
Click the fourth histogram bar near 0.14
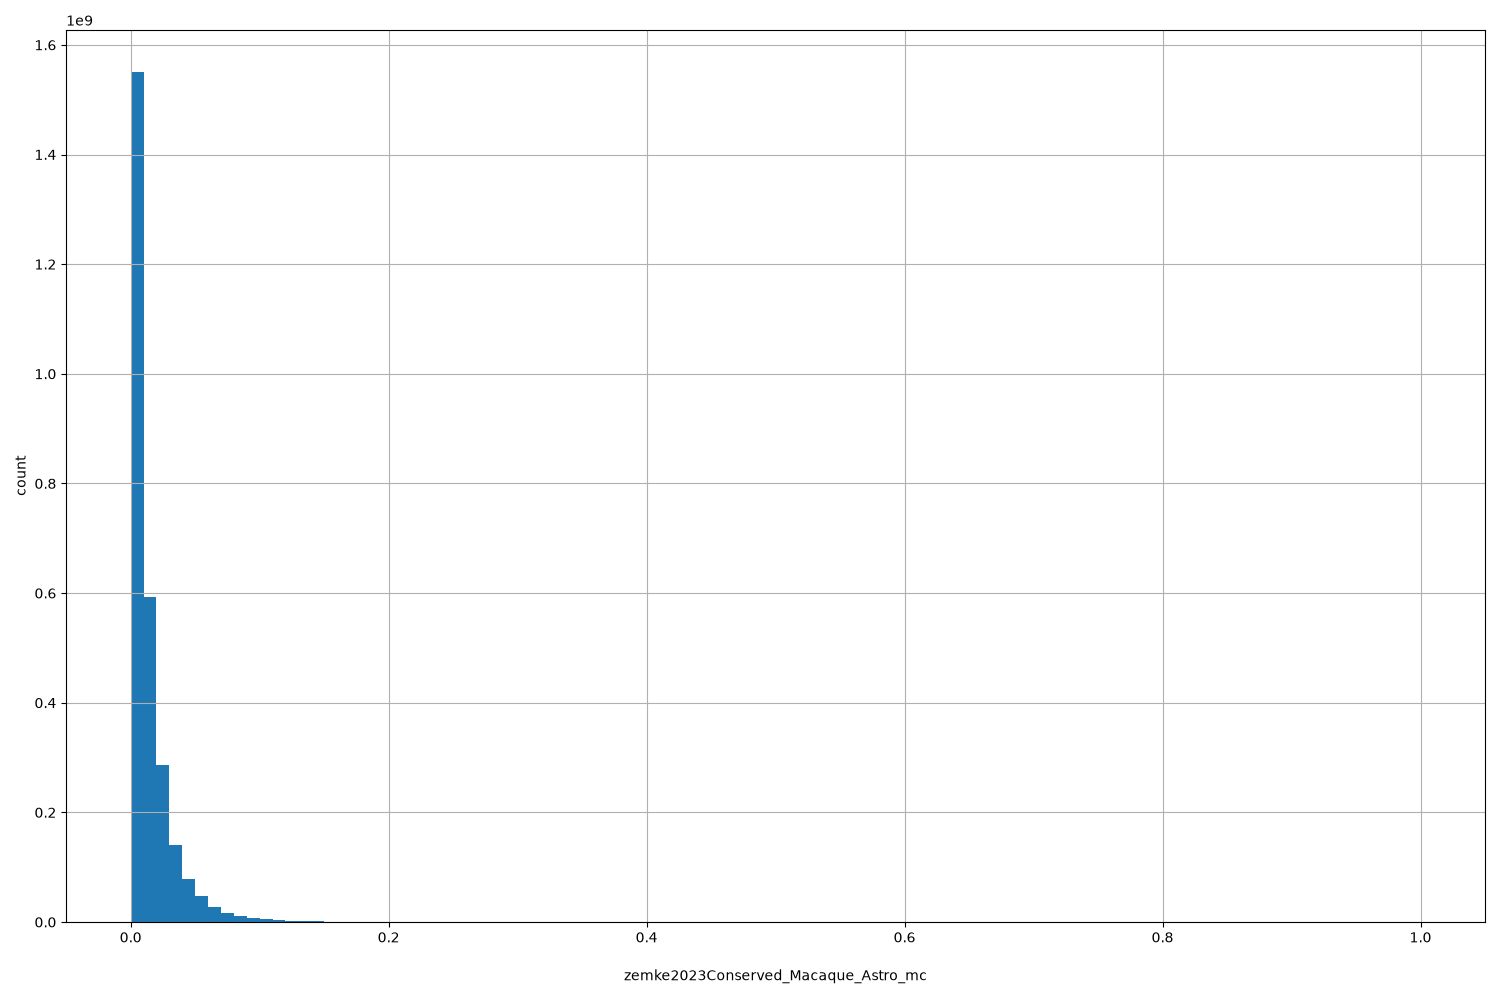[x=176, y=883]
